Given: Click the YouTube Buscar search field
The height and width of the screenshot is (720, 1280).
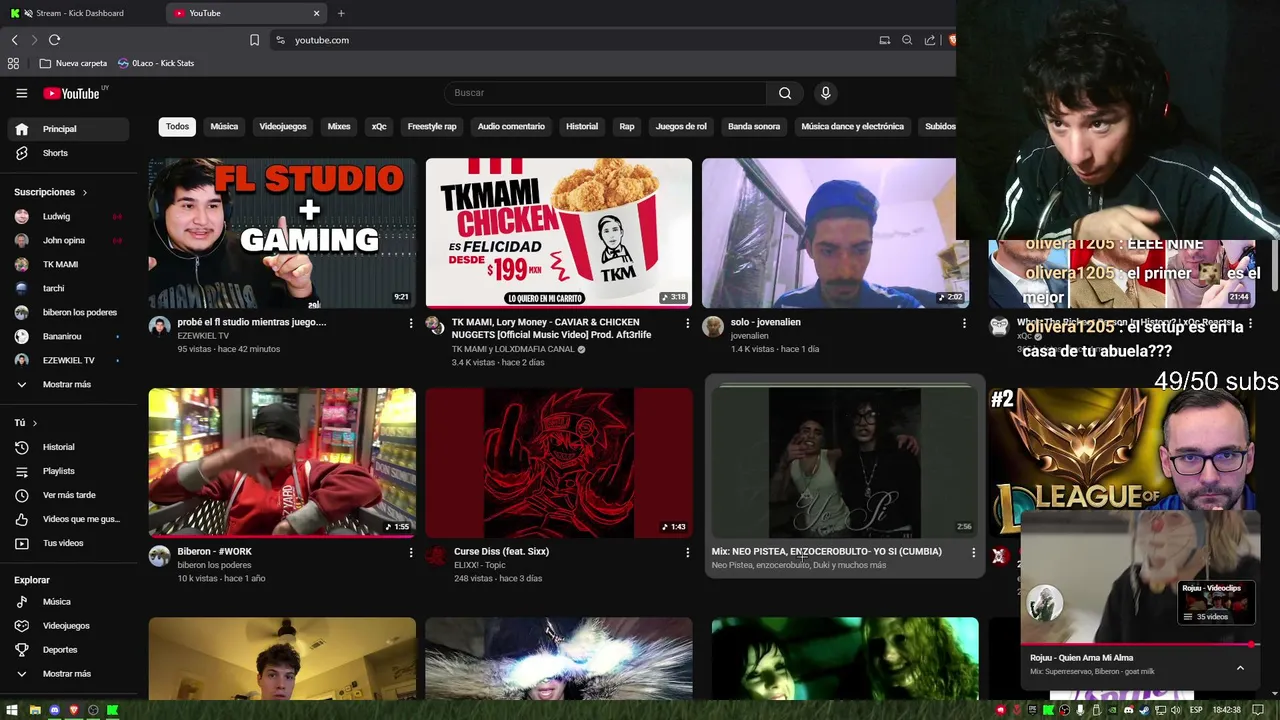Looking at the screenshot, I should (x=605, y=93).
